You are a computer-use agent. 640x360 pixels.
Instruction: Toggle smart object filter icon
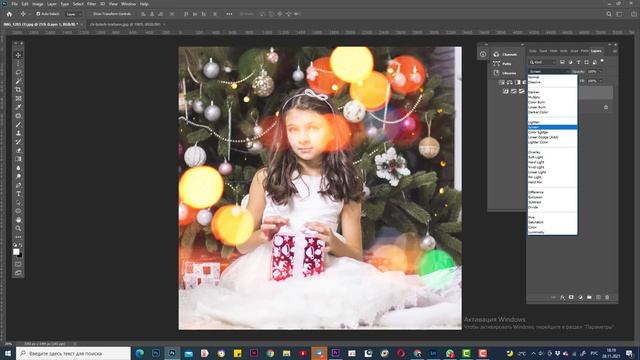594,62
